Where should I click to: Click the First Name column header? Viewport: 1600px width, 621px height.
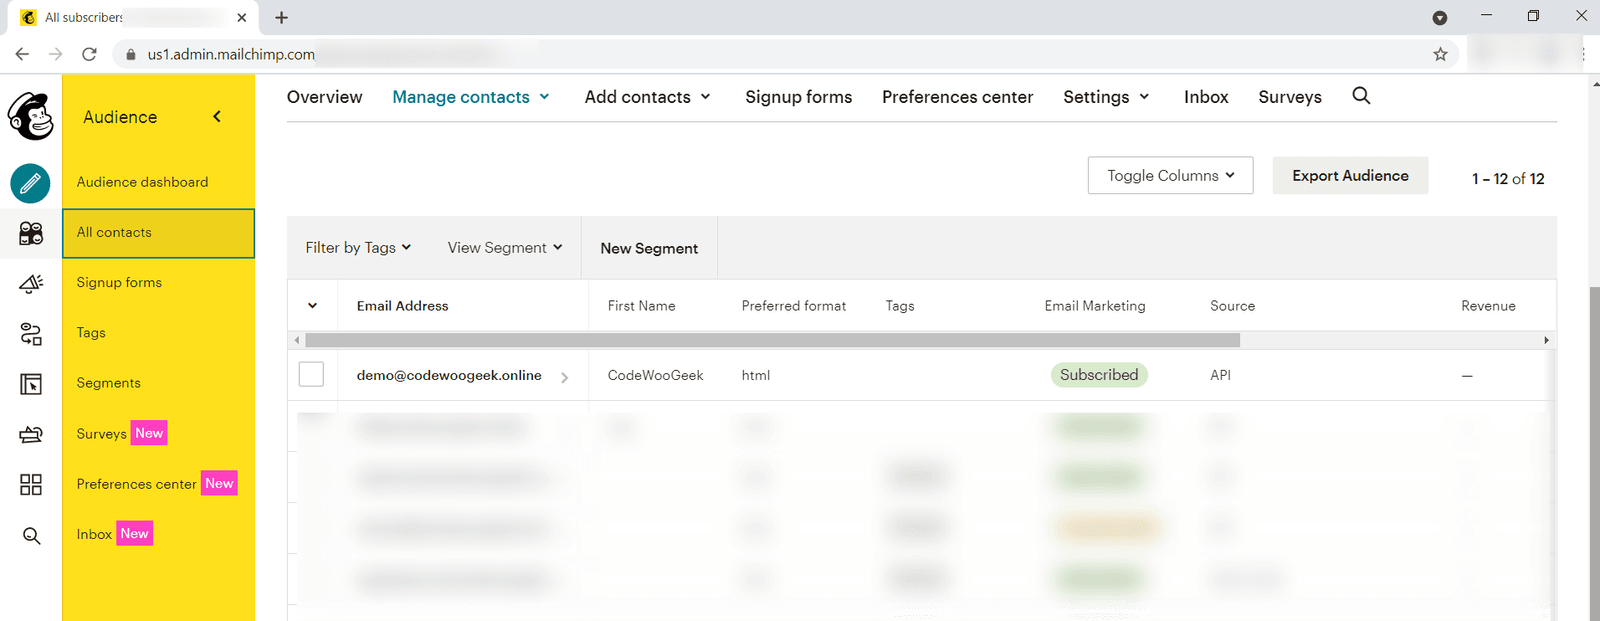641,306
